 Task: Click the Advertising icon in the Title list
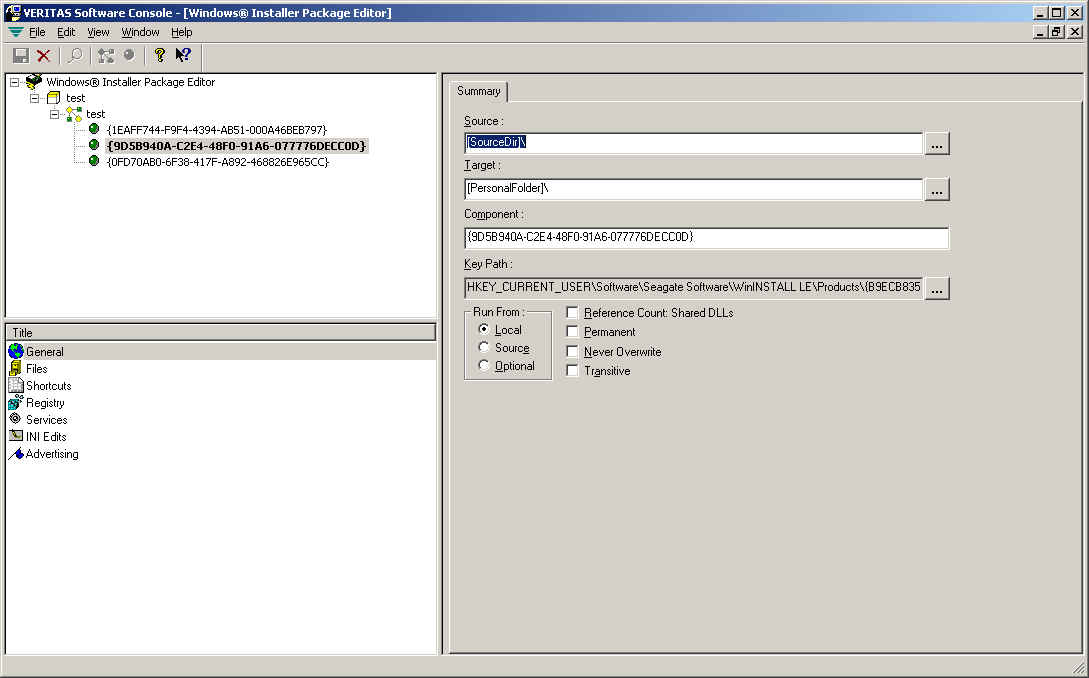tap(15, 454)
